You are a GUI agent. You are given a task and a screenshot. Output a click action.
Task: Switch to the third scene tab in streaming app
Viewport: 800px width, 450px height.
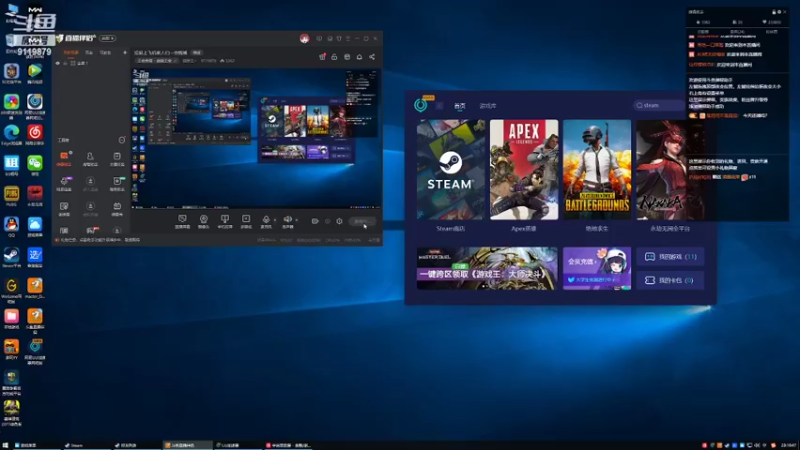pyautogui.click(x=105, y=53)
